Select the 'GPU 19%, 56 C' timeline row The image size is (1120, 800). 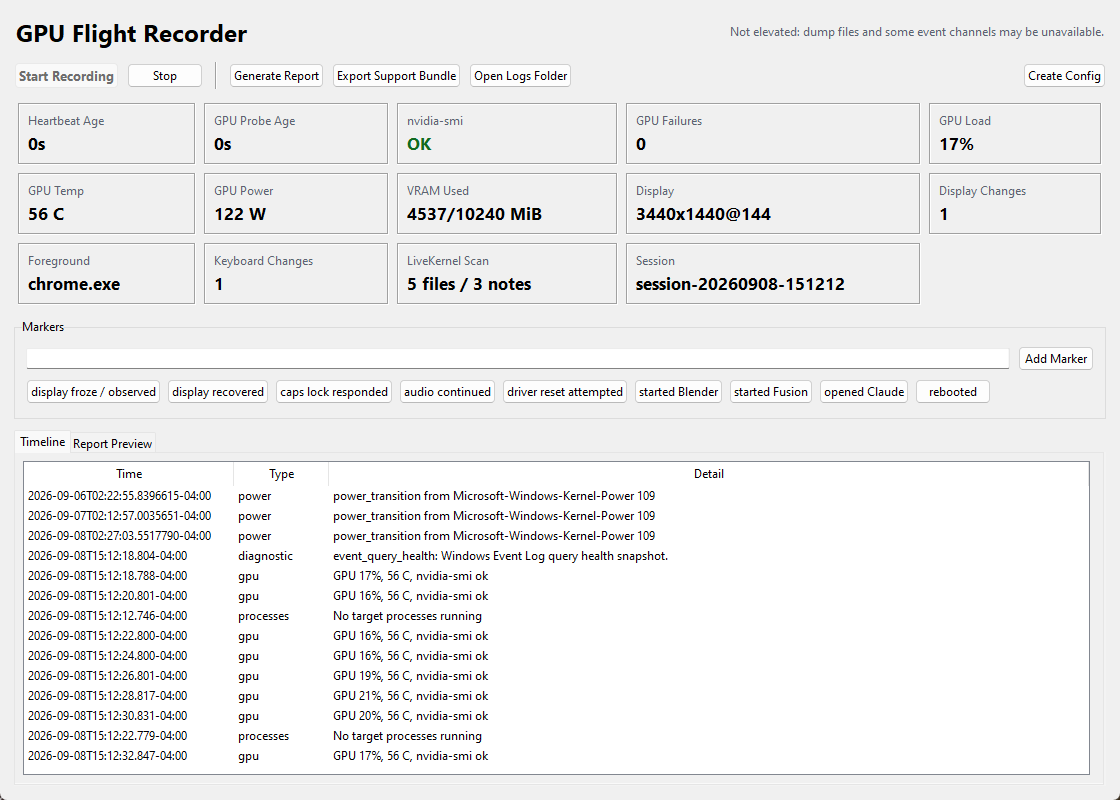click(556, 676)
